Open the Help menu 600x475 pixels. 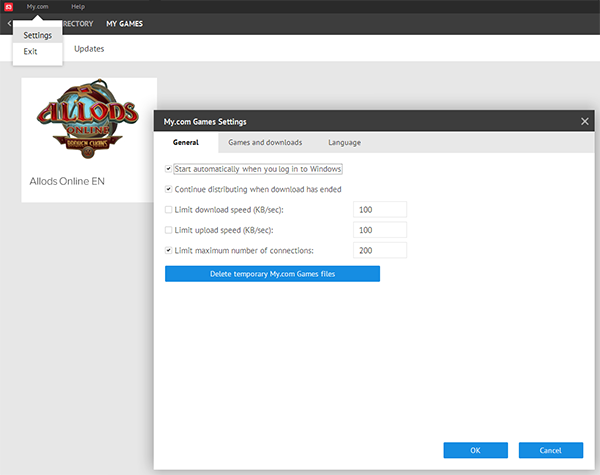78,7
